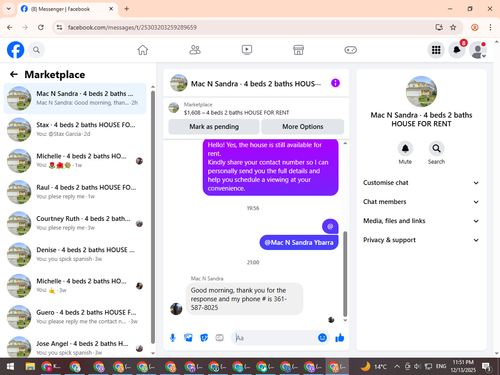500x375 pixels.
Task: Open the Marketplace listing $1,608 link
Action: [x=236, y=113]
